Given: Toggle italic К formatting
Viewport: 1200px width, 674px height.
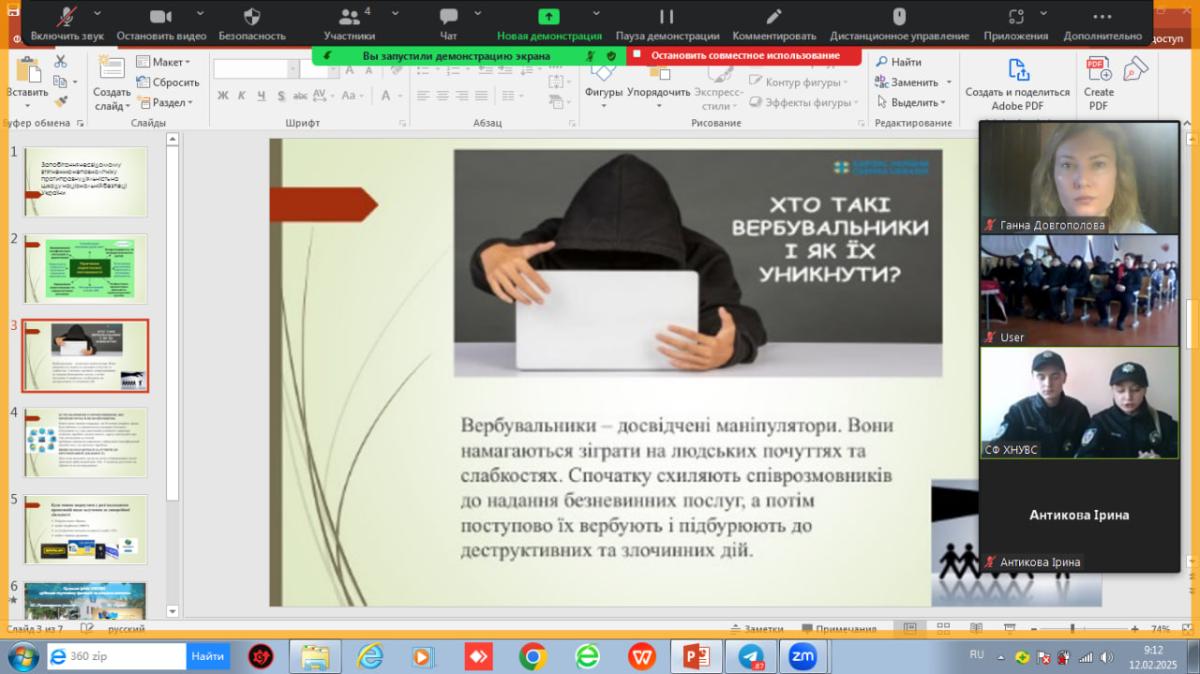Looking at the screenshot, I should click(242, 96).
